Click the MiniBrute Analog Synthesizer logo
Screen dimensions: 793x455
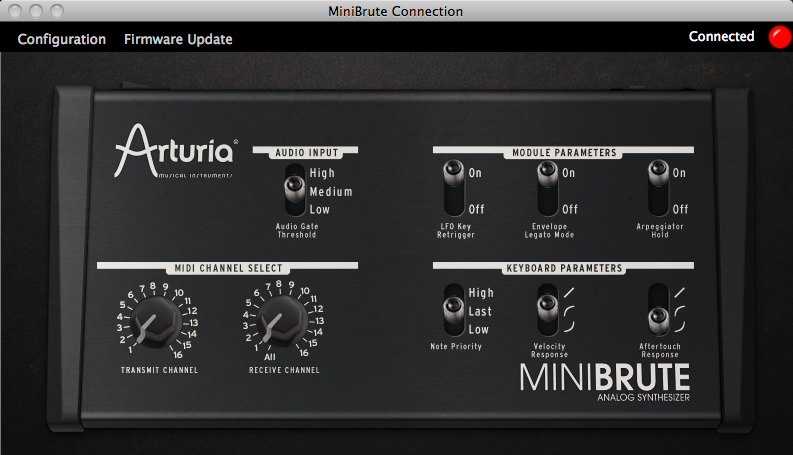(x=605, y=382)
